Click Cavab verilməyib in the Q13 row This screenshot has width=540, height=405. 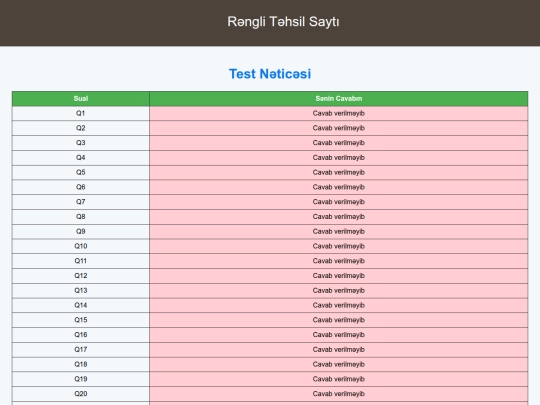tap(339, 291)
